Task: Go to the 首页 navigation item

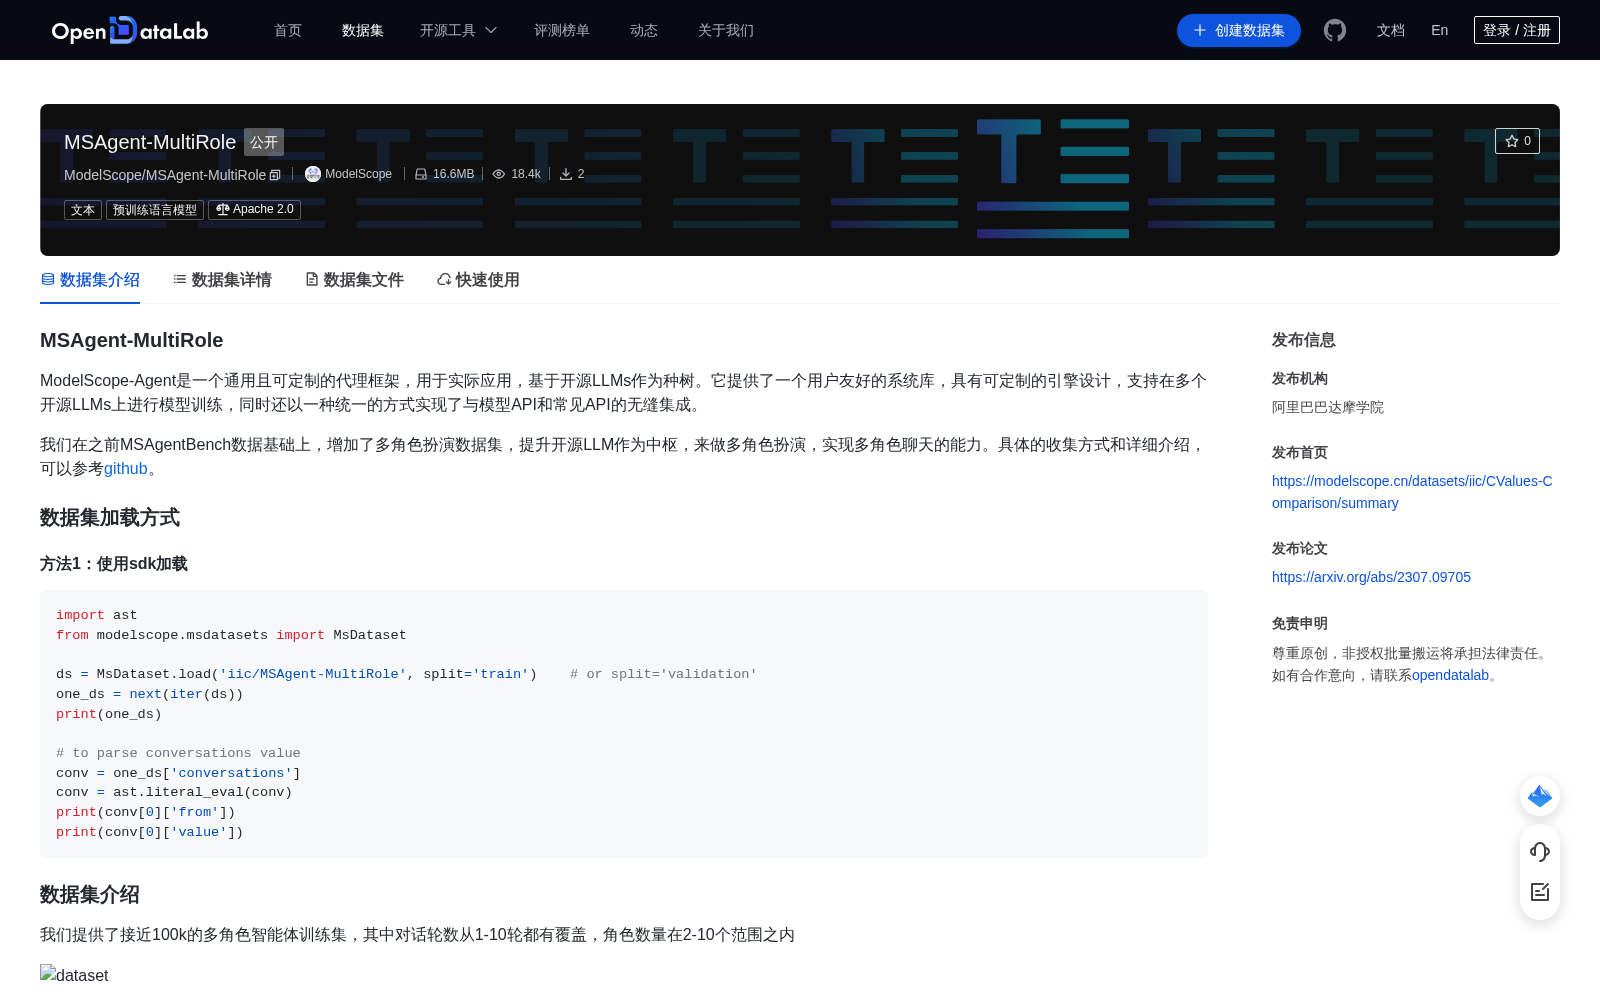Action: (x=288, y=30)
